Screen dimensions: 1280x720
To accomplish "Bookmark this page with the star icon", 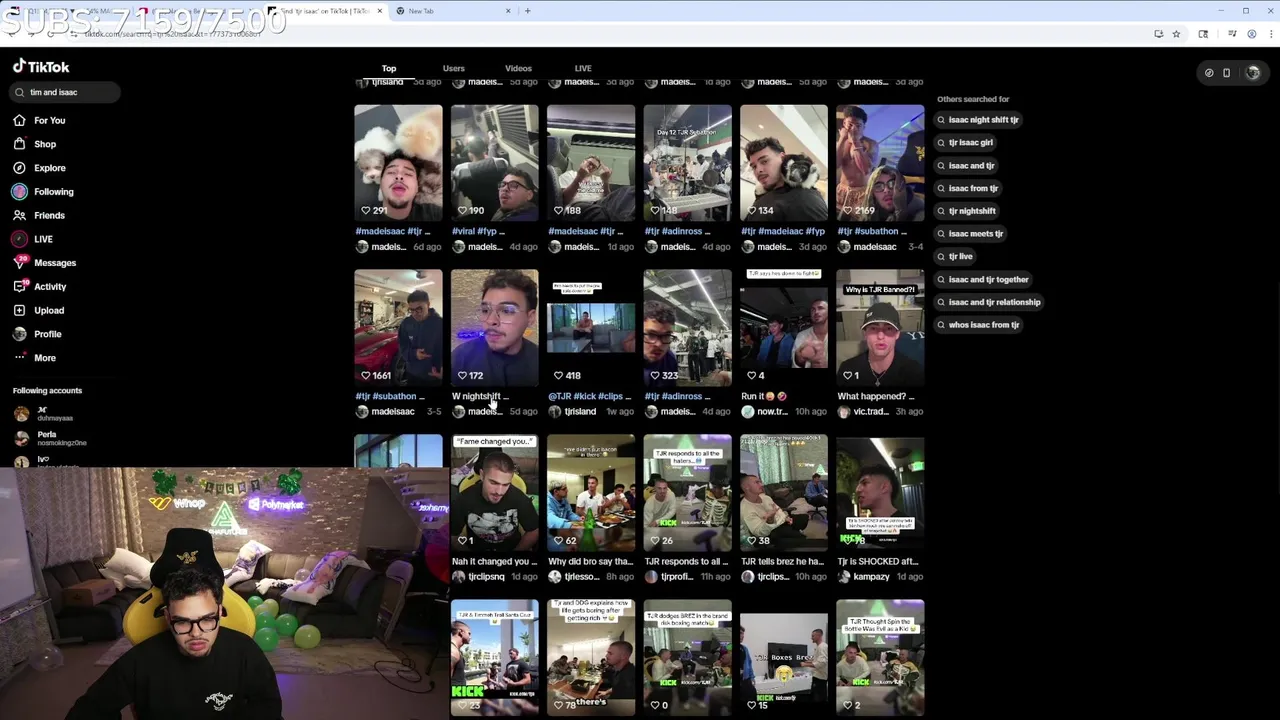I will pyautogui.click(x=1177, y=34).
